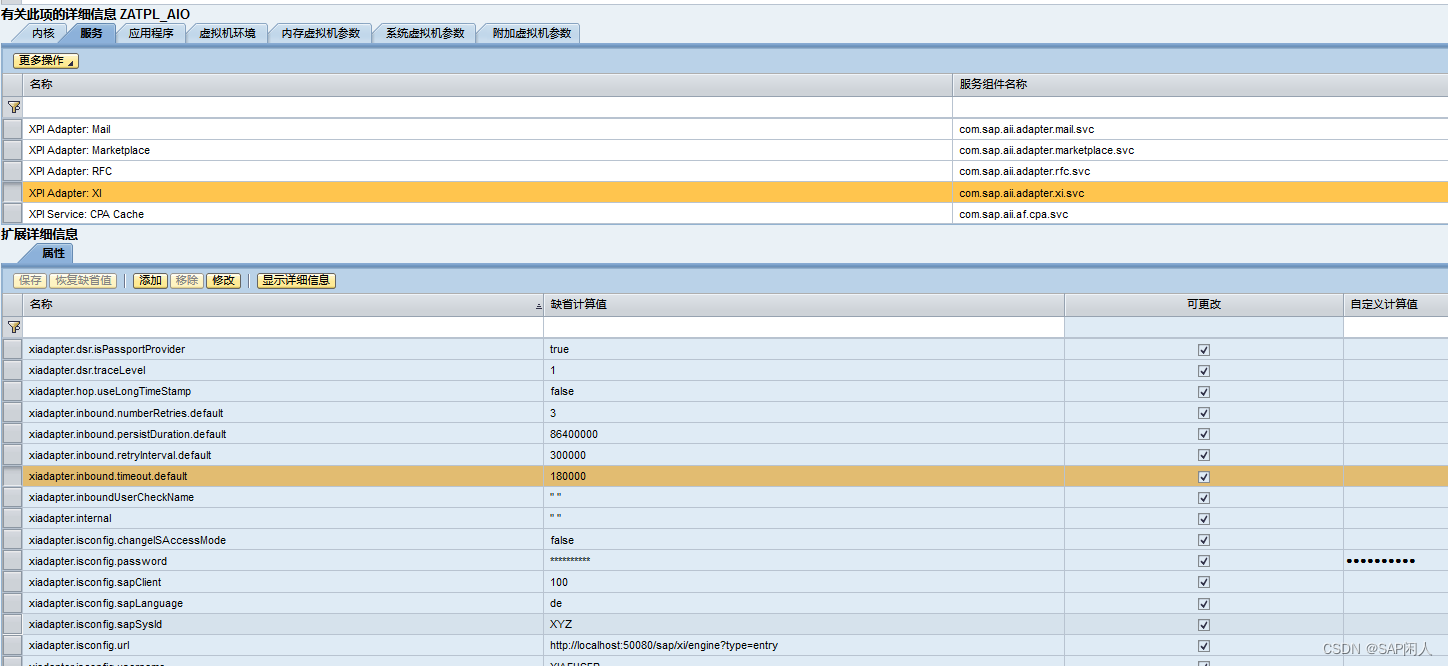Toggle 可更改 checkbox for xiadapter.inboundUserCheckName
This screenshot has width=1448, height=666.
[1203, 498]
